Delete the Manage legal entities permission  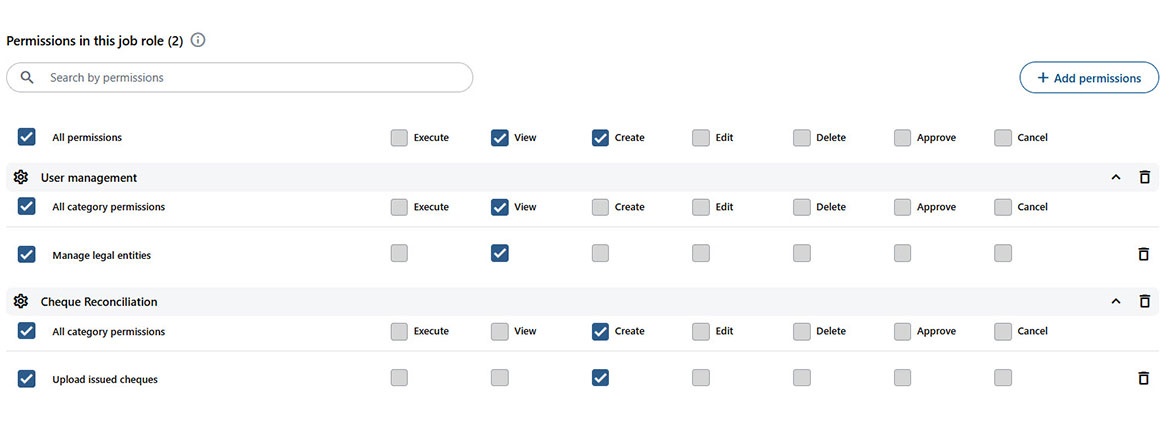point(1144,254)
